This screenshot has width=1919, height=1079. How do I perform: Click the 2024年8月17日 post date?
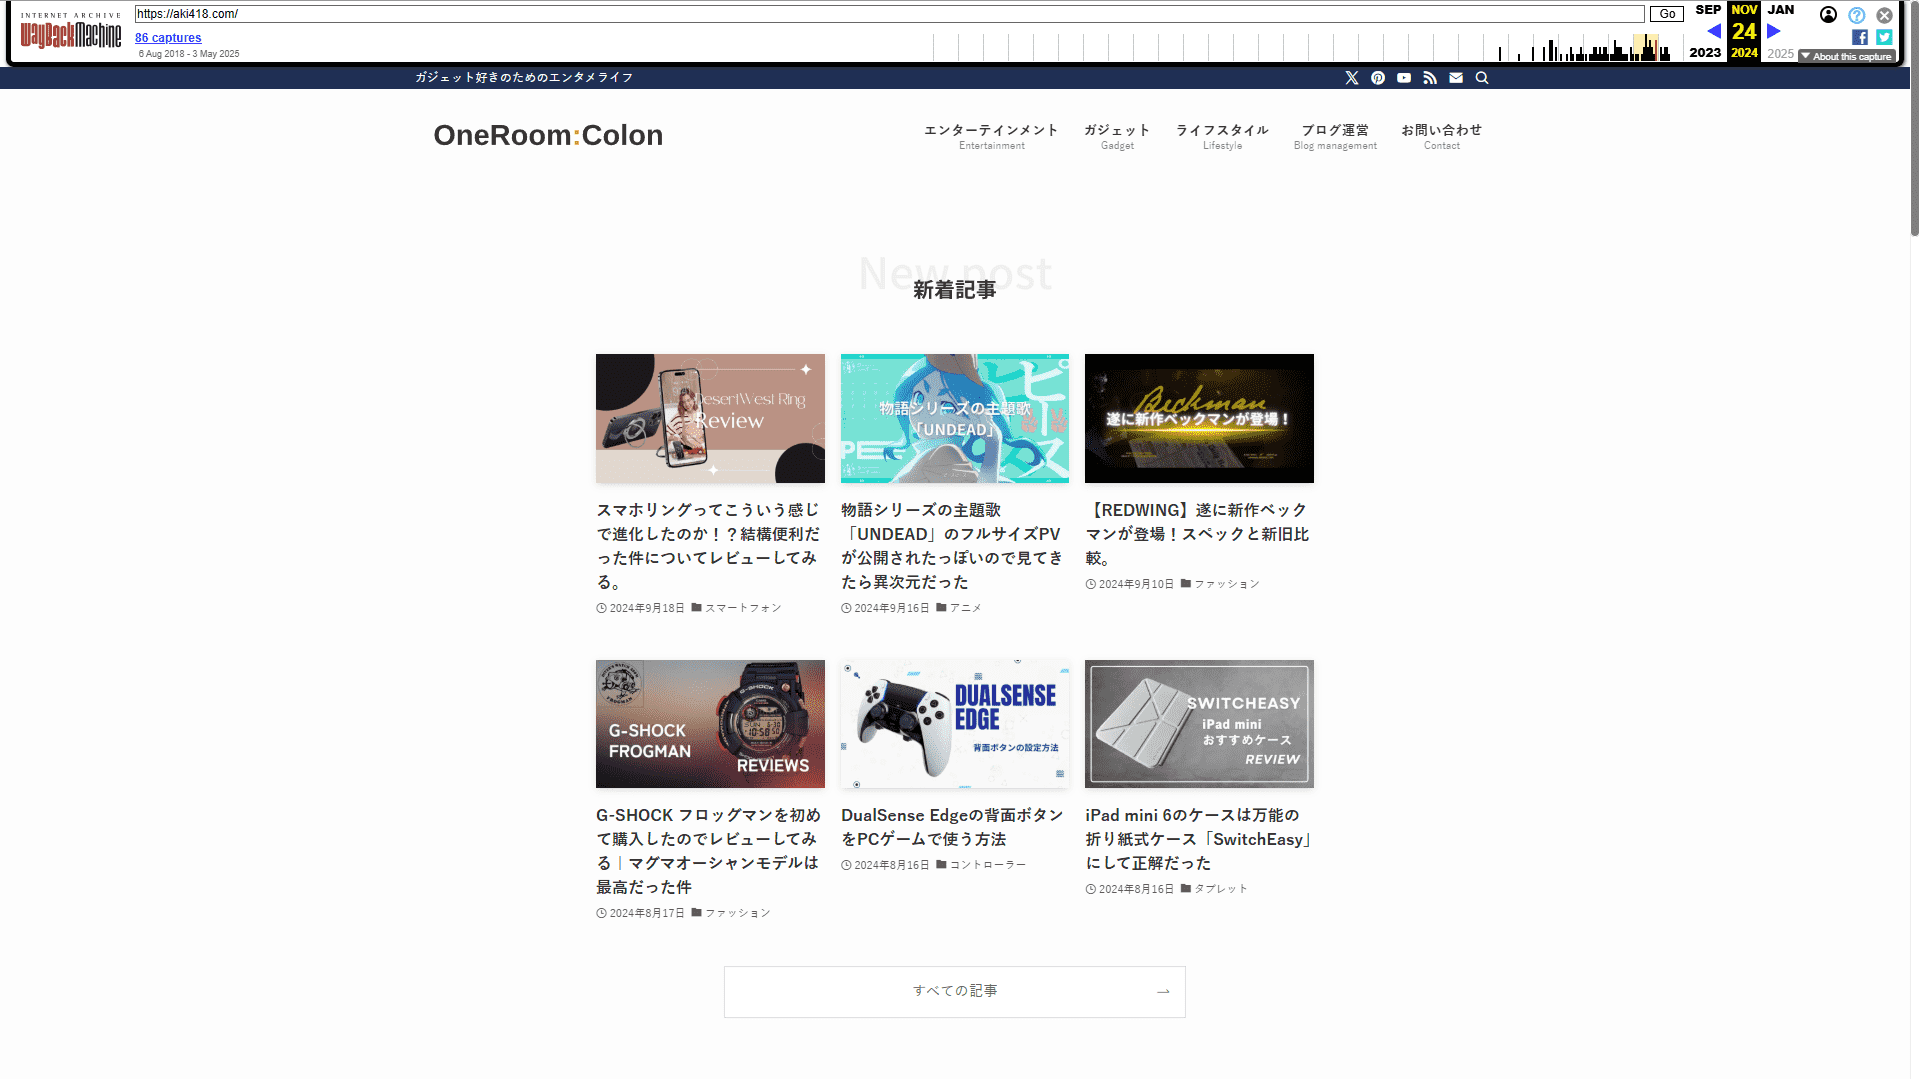click(x=647, y=913)
